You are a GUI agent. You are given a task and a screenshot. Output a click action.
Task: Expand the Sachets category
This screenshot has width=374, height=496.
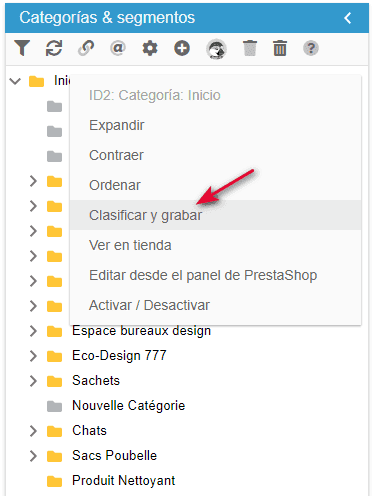click(x=33, y=381)
